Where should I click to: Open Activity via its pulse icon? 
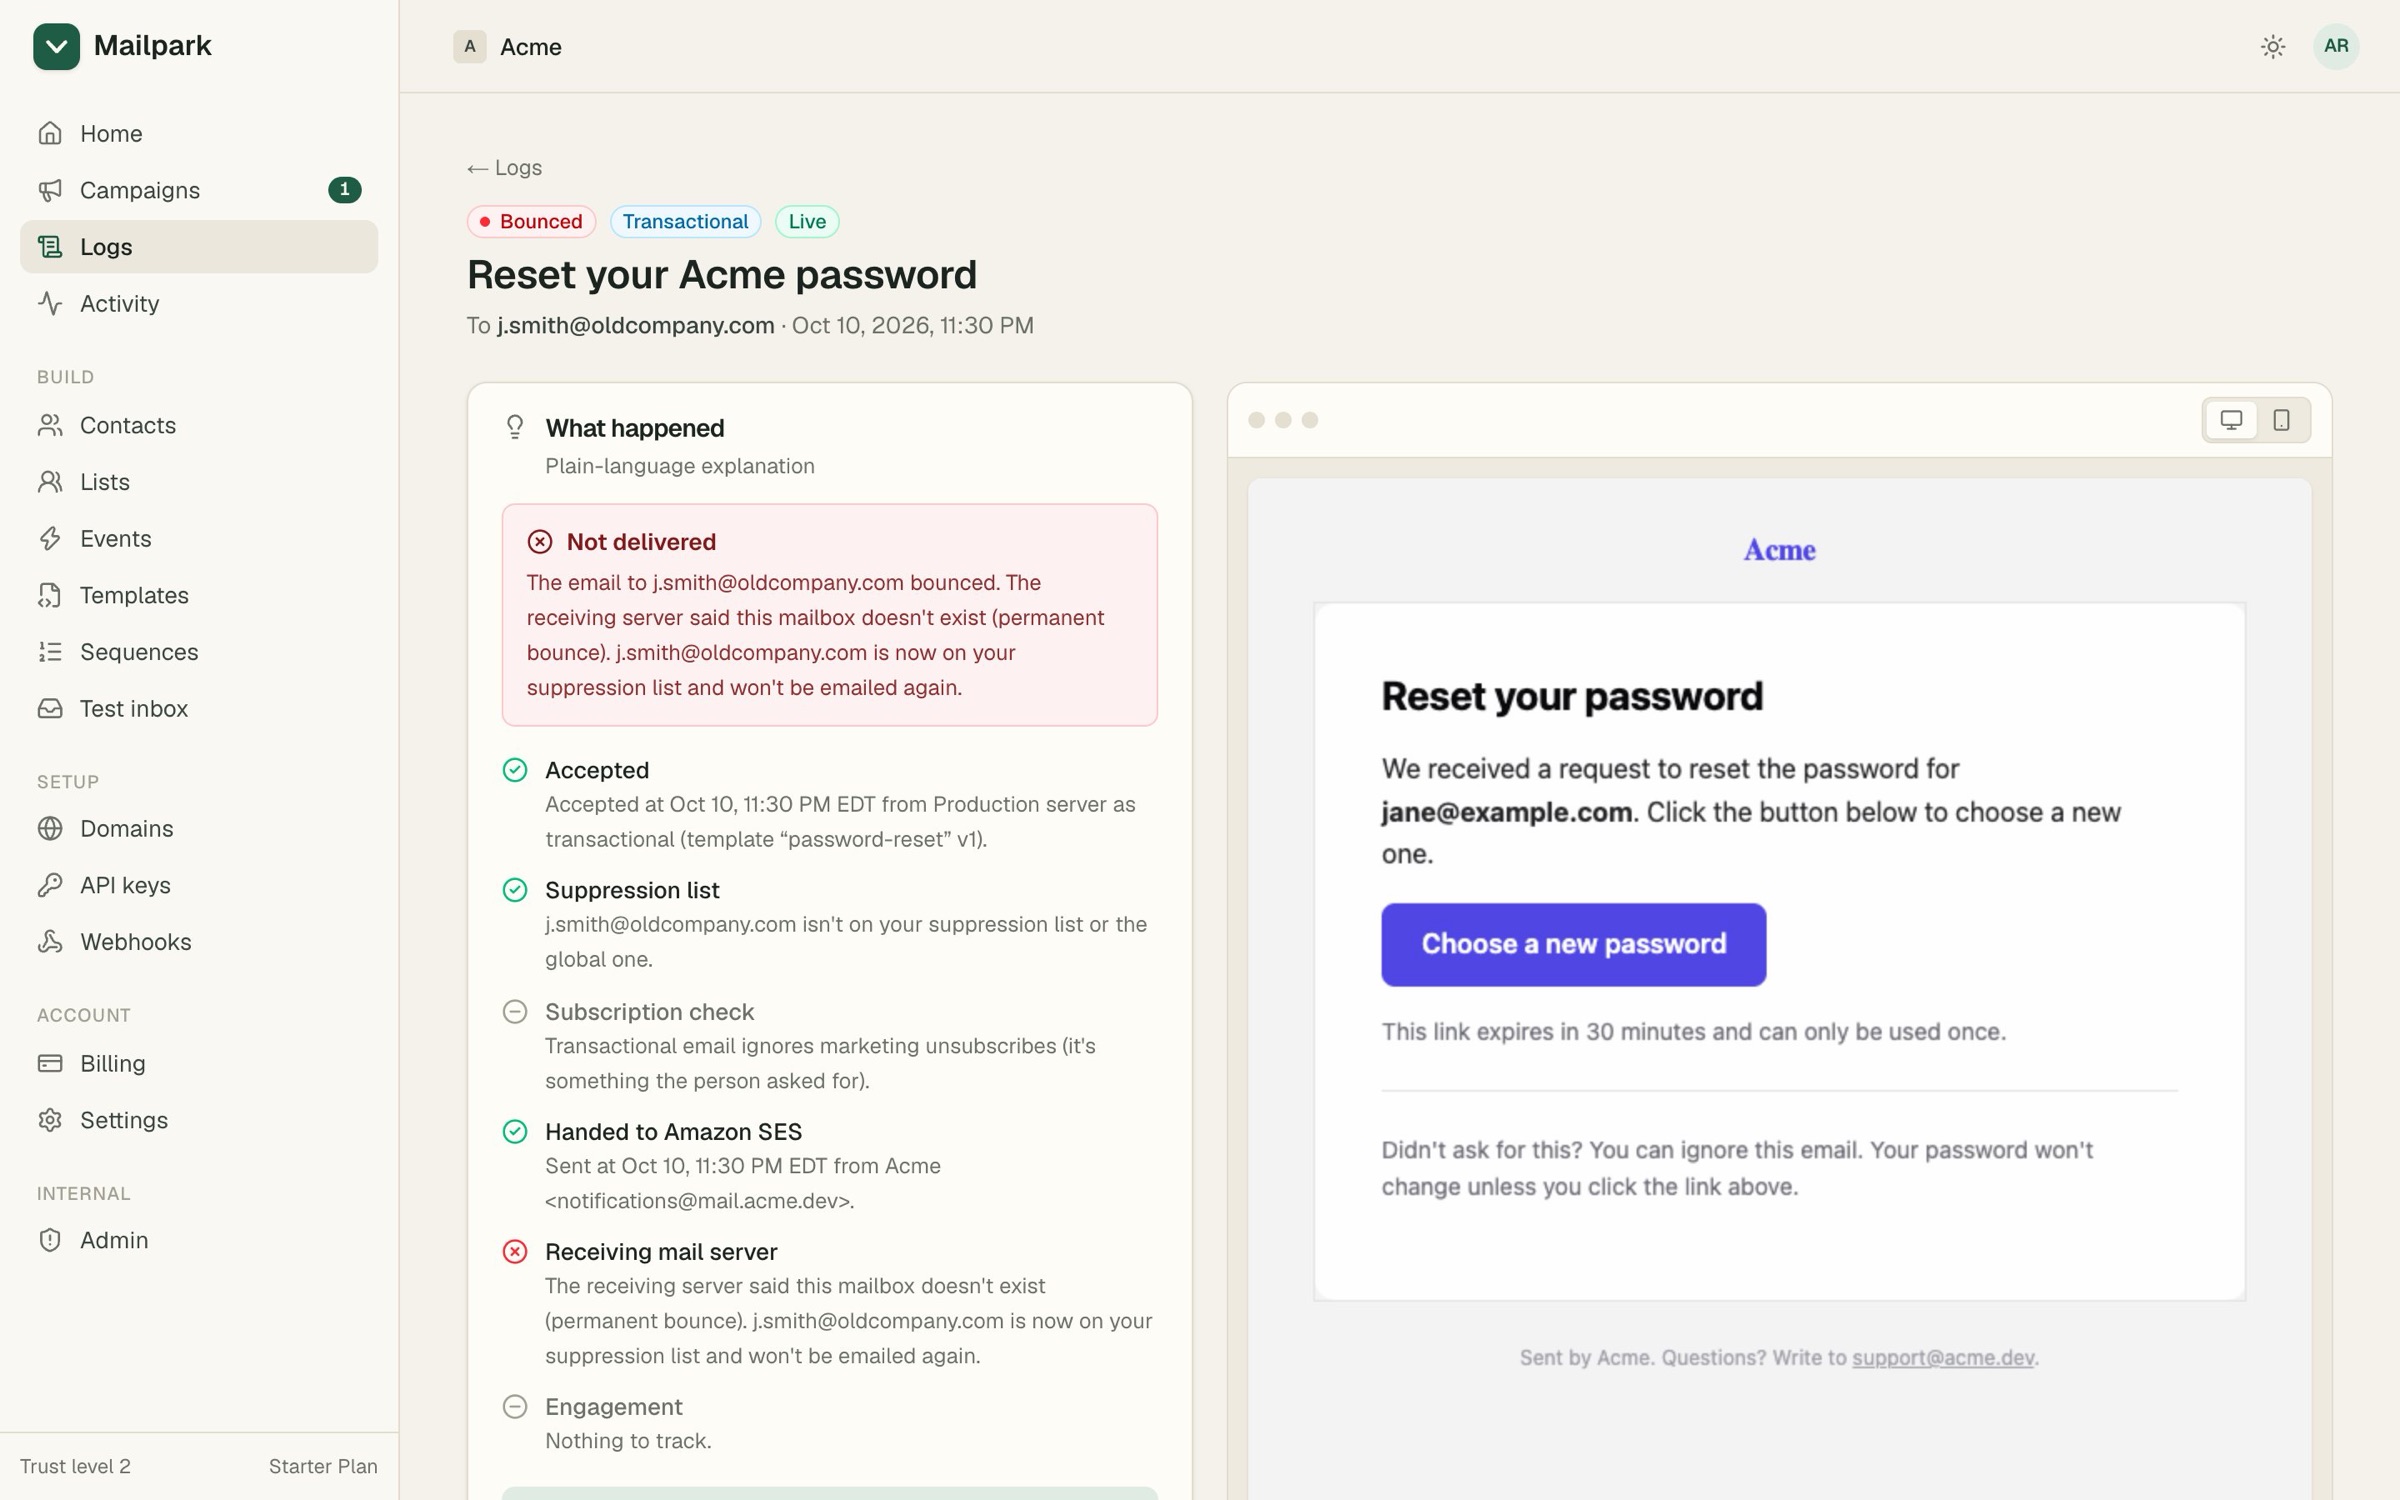(50, 303)
